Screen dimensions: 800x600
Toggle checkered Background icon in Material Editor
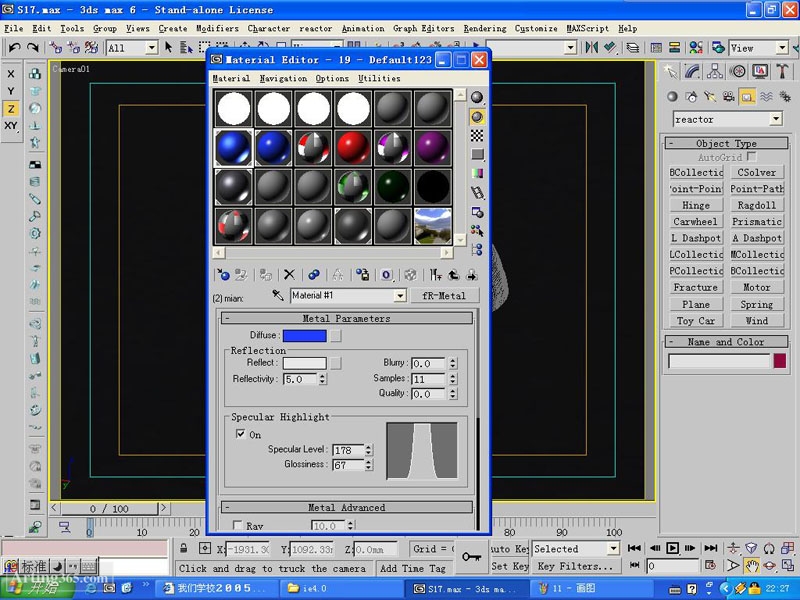tap(477, 135)
